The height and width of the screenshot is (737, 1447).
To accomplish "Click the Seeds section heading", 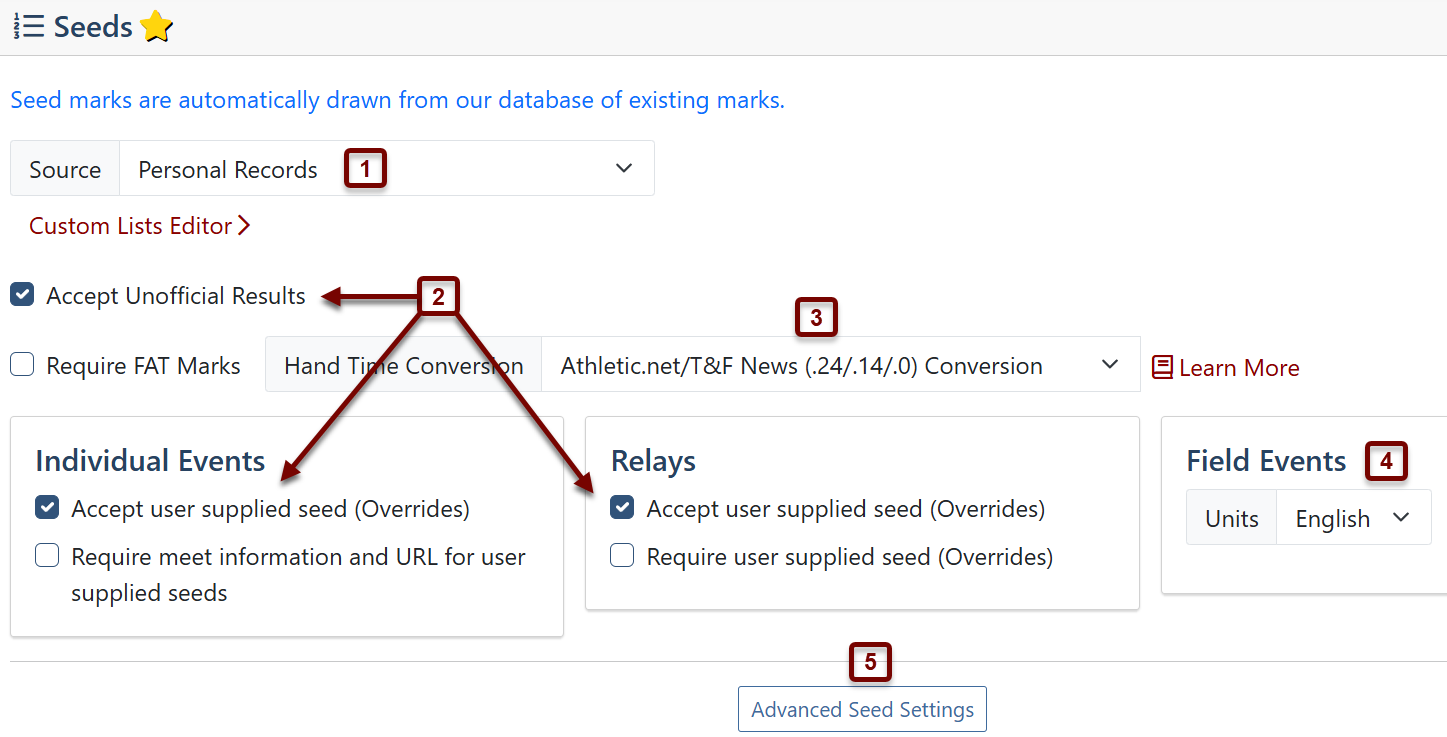I will click(93, 27).
